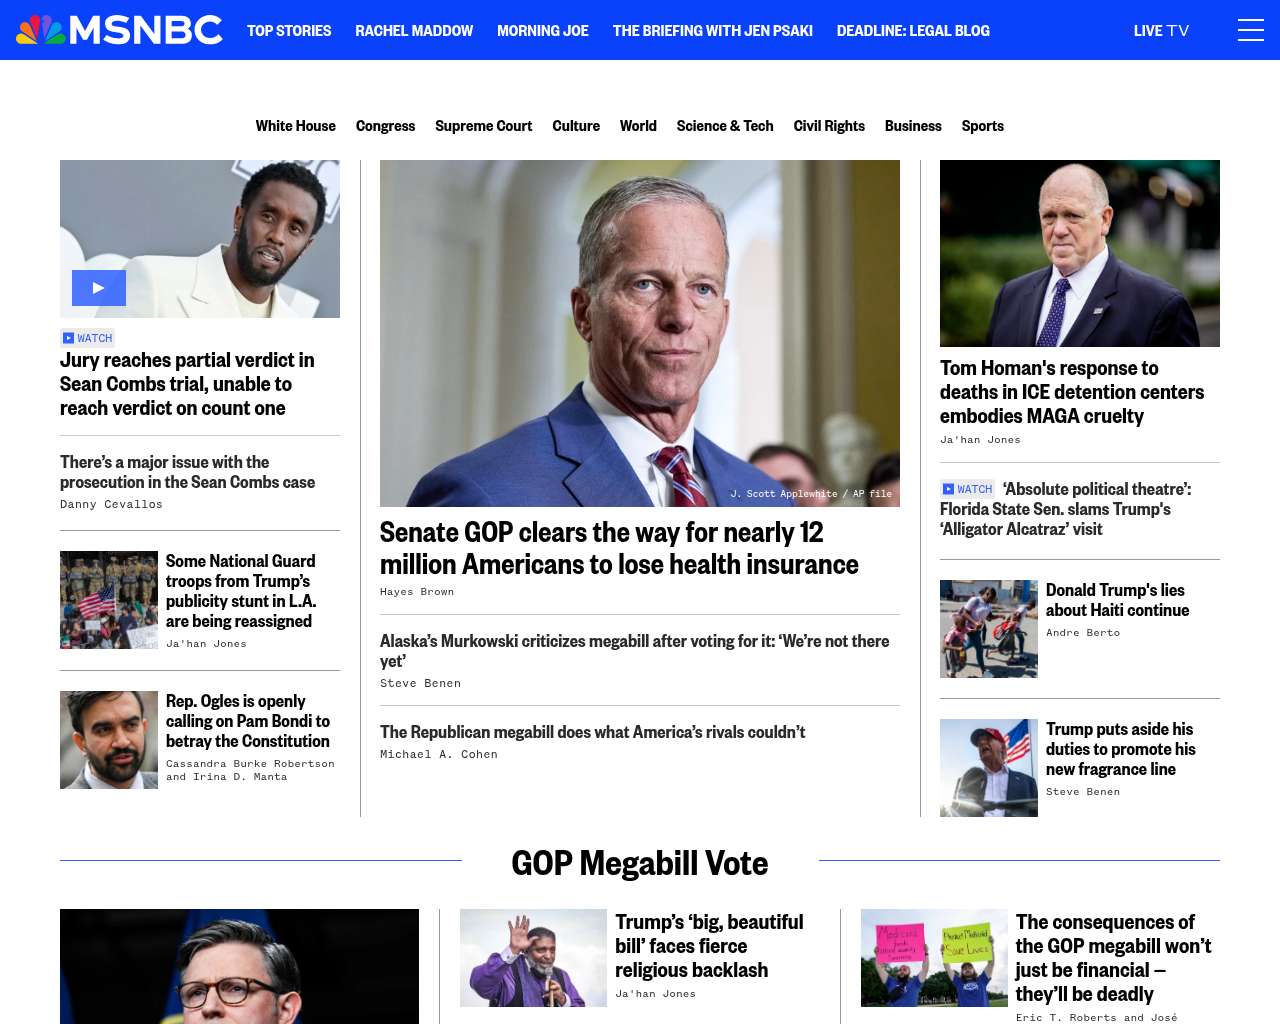Open Morning Joe section
The image size is (1280, 1024).
(x=543, y=31)
